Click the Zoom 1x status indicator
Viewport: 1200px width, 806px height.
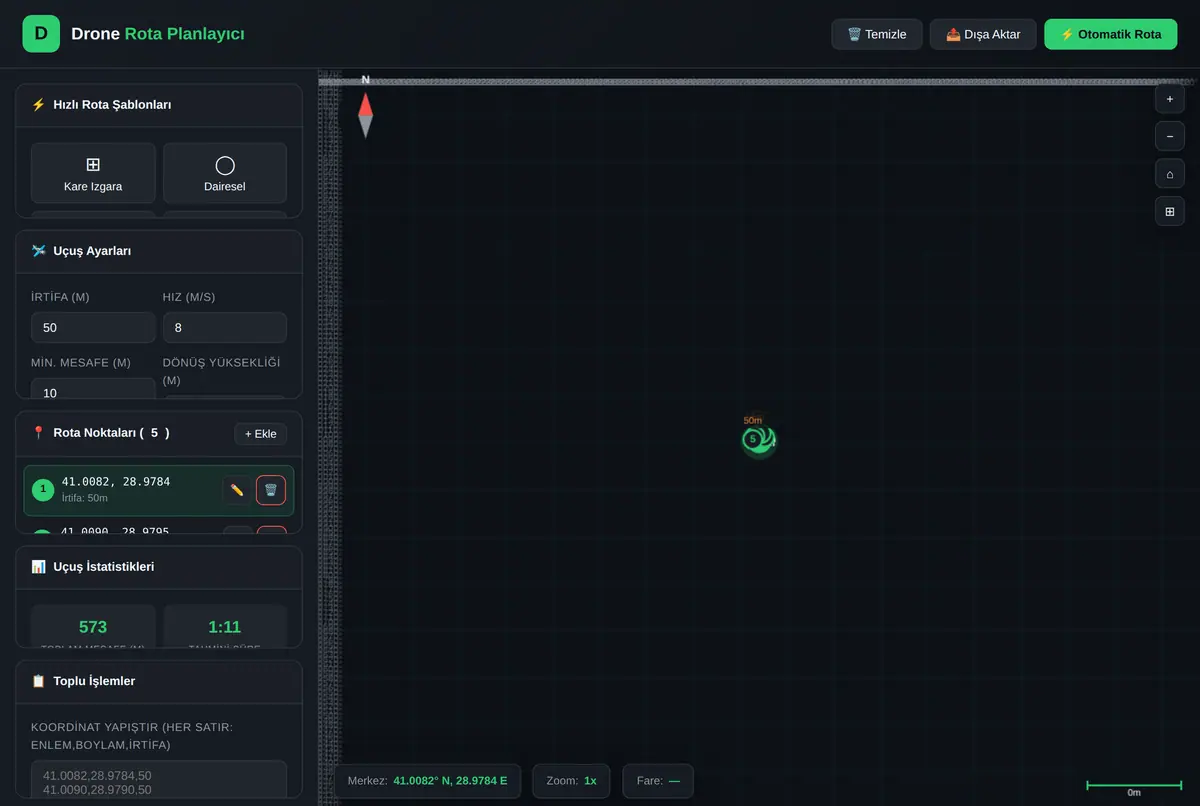[x=571, y=781]
